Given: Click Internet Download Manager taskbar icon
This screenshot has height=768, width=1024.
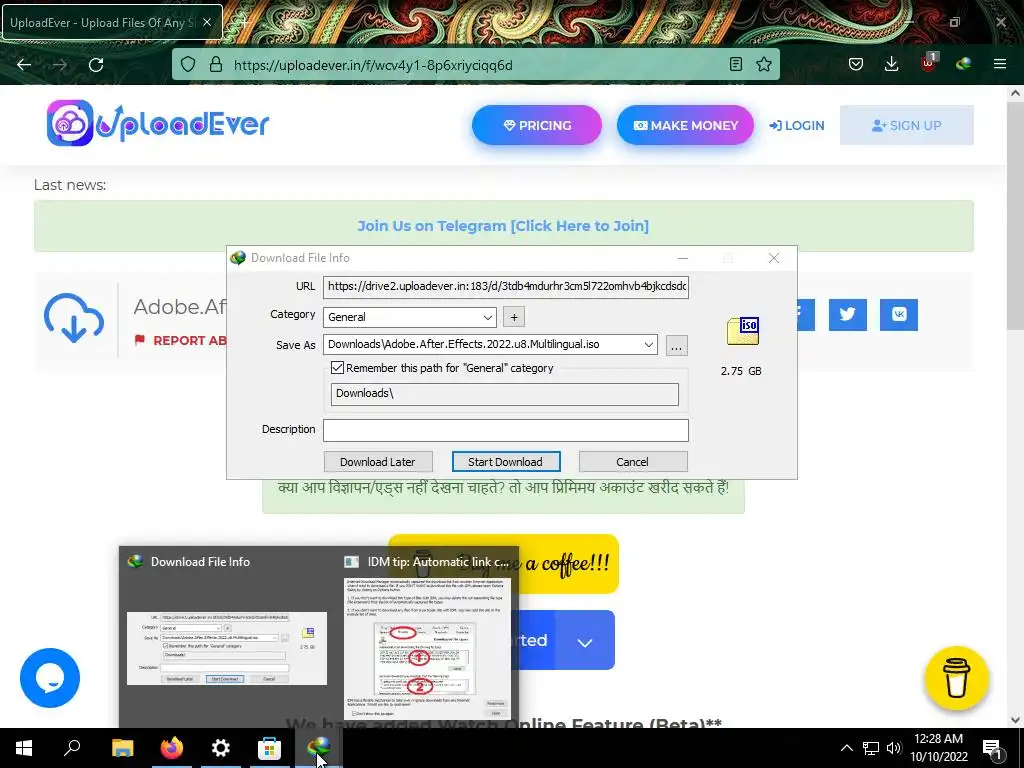Looking at the screenshot, I should tap(319, 748).
